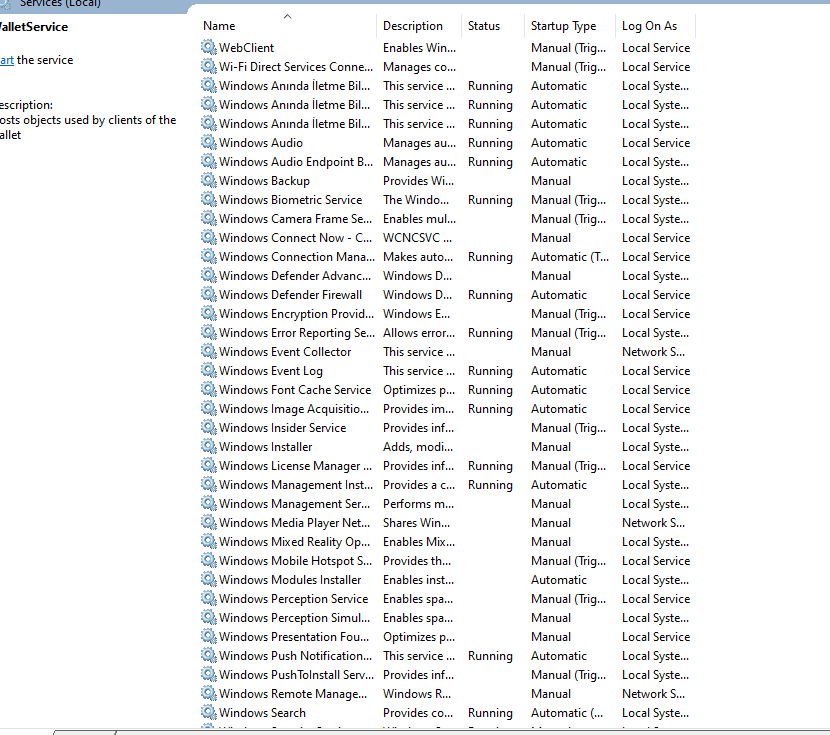Click the 'Windows R...' description cell
This screenshot has height=735, width=830.
click(x=417, y=694)
